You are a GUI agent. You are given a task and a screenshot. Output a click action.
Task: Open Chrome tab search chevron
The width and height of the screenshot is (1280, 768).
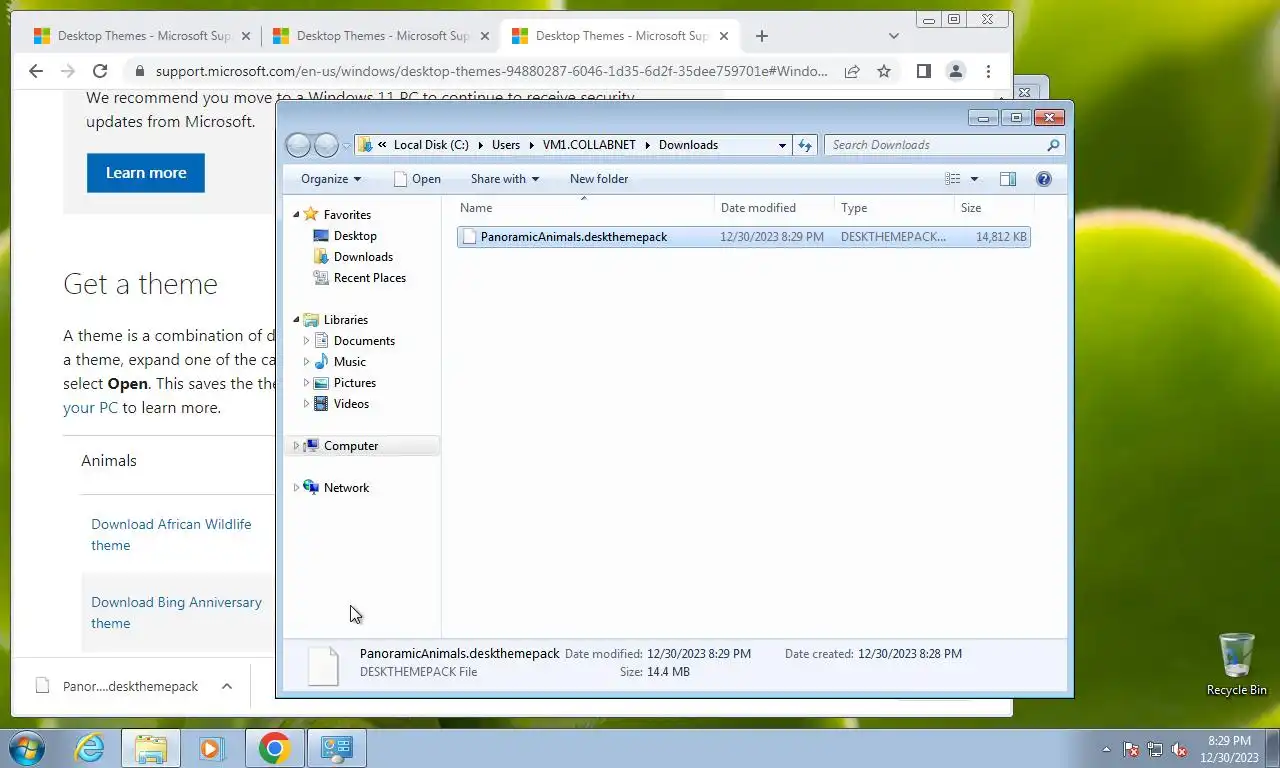893,36
